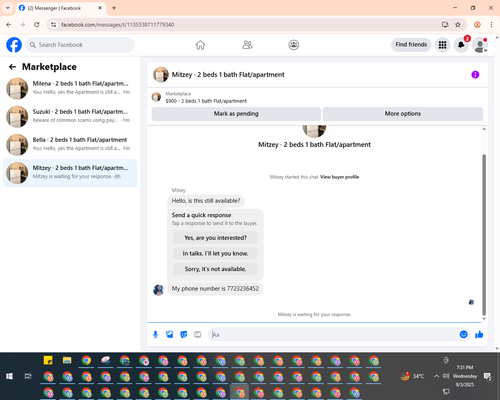Open the Chrome profile avatar
Viewport: 500px width, 400px height.
coord(477,25)
